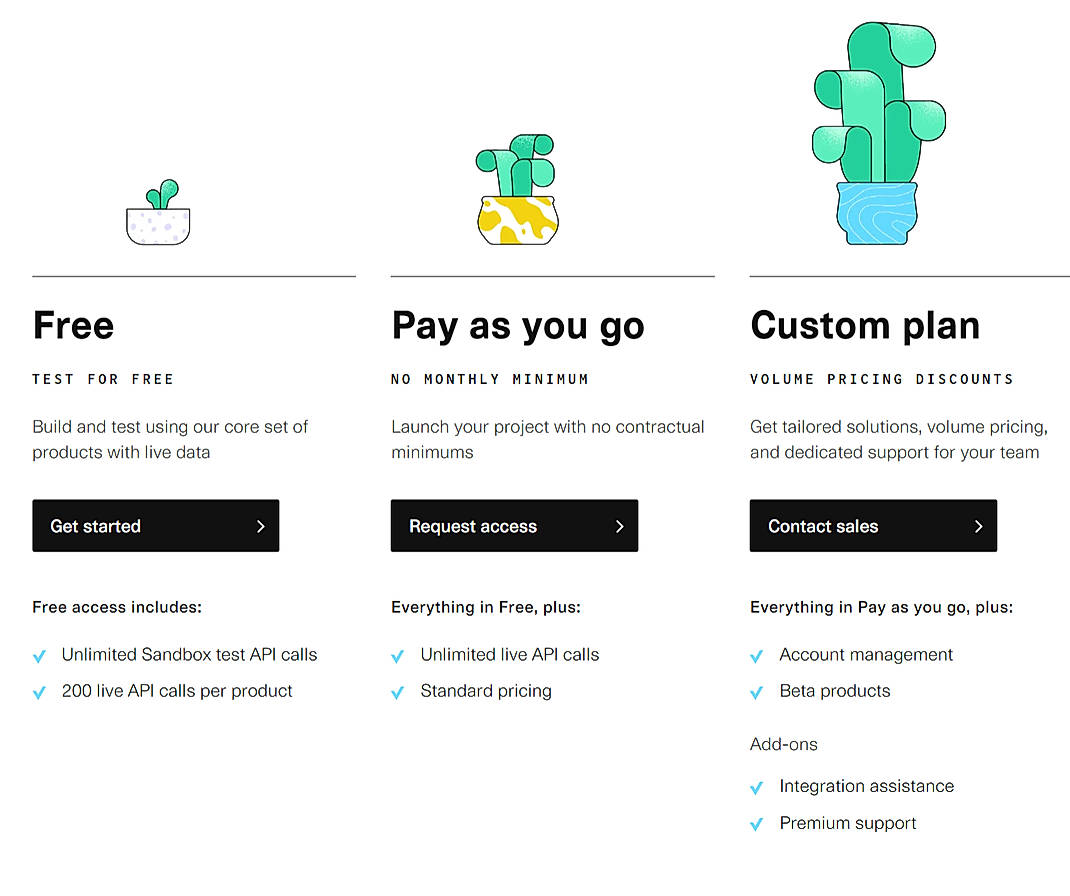Click the Request access button
The height and width of the screenshot is (896, 1070).
click(513, 525)
